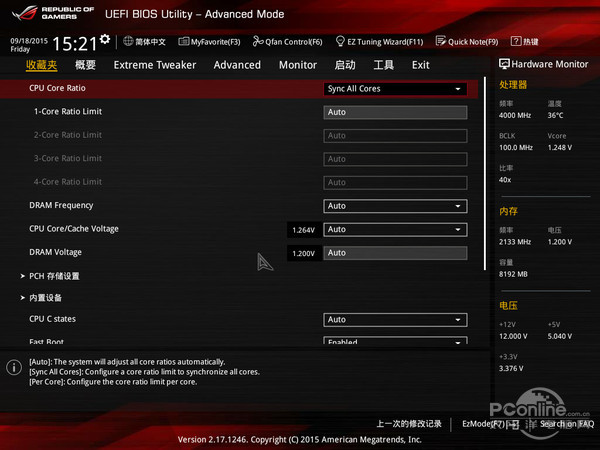This screenshot has width=600, height=450.
Task: Select the CPU Core Ratio label
Action: click(57, 88)
